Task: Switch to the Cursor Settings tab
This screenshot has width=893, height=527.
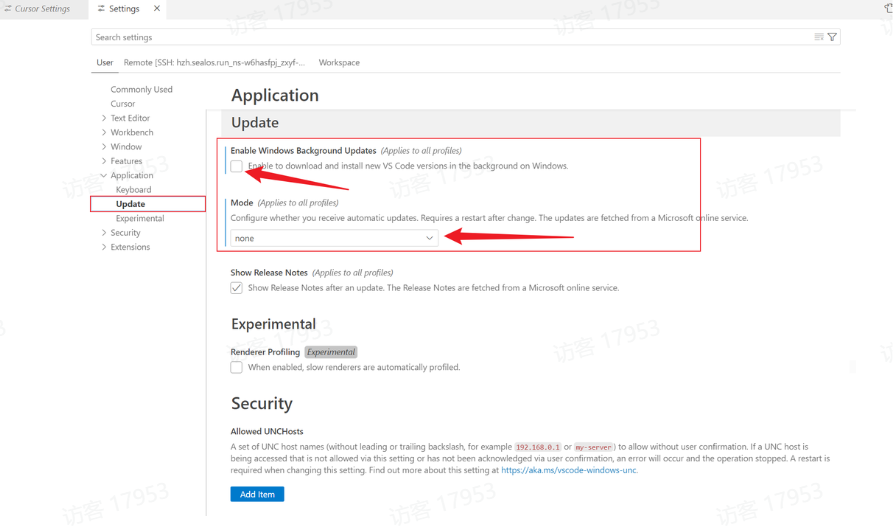Action: [38, 9]
